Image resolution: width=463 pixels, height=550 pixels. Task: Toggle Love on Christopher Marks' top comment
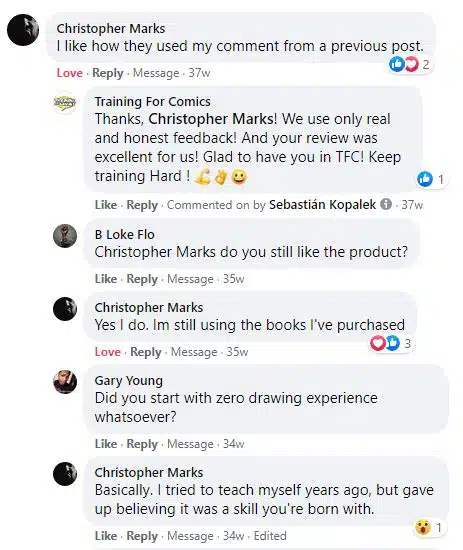69,73
